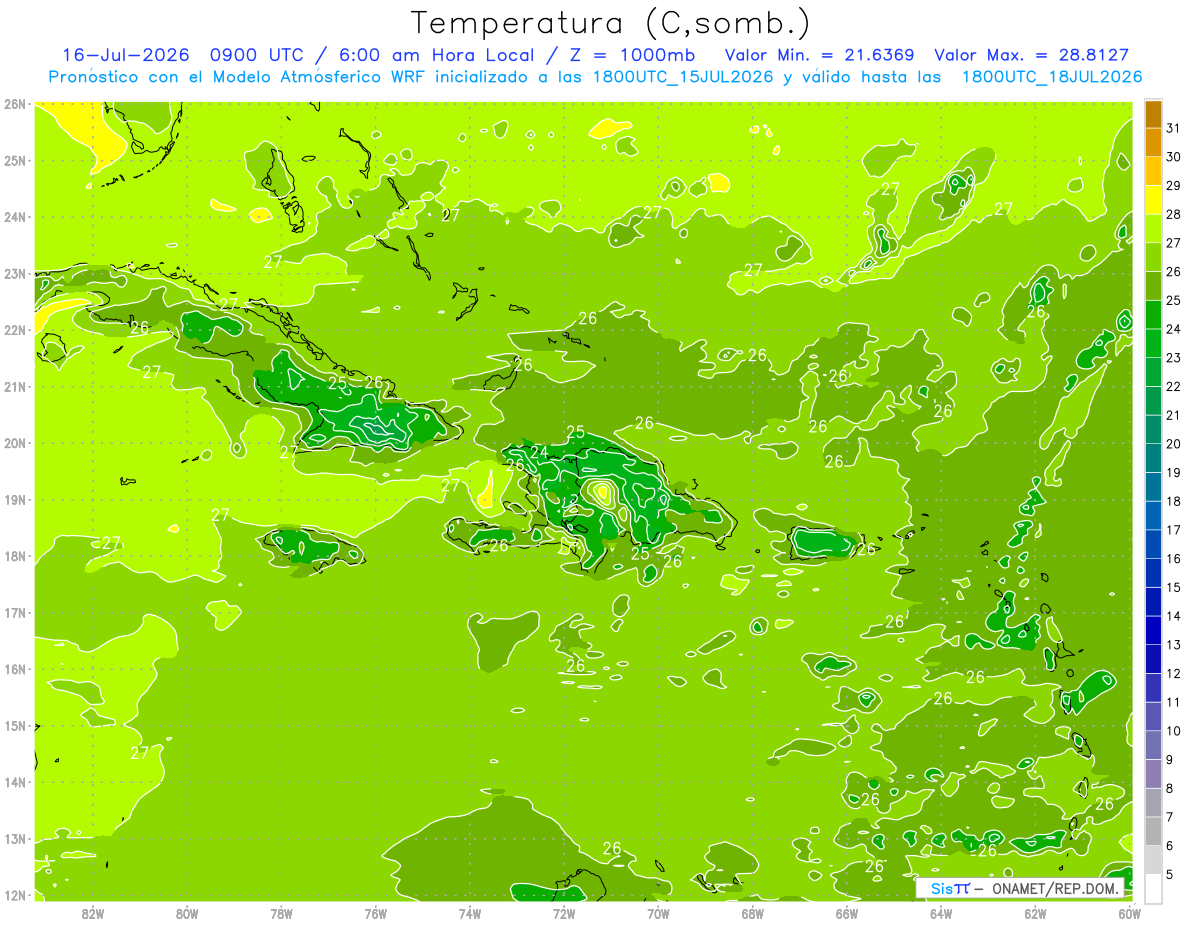This screenshot has width=1200, height=927.
Task: Click the legend value "21"
Action: pyautogui.click(x=1174, y=415)
